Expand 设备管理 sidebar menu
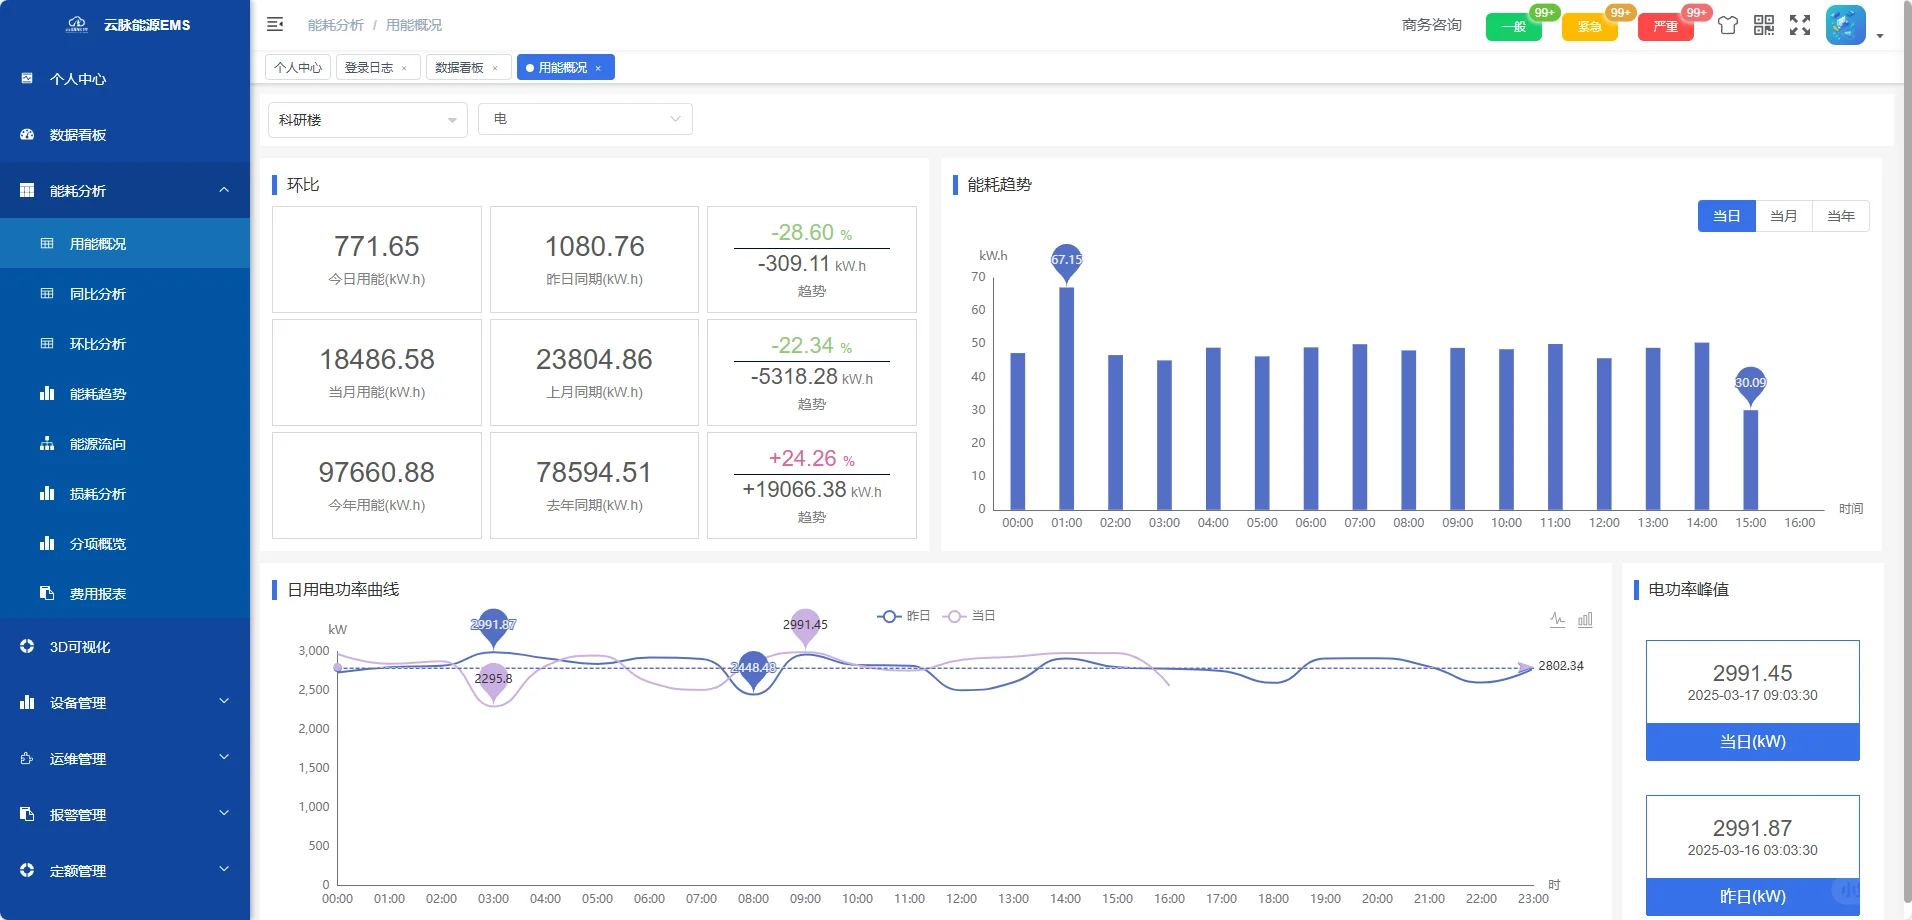The width and height of the screenshot is (1912, 920). click(125, 703)
